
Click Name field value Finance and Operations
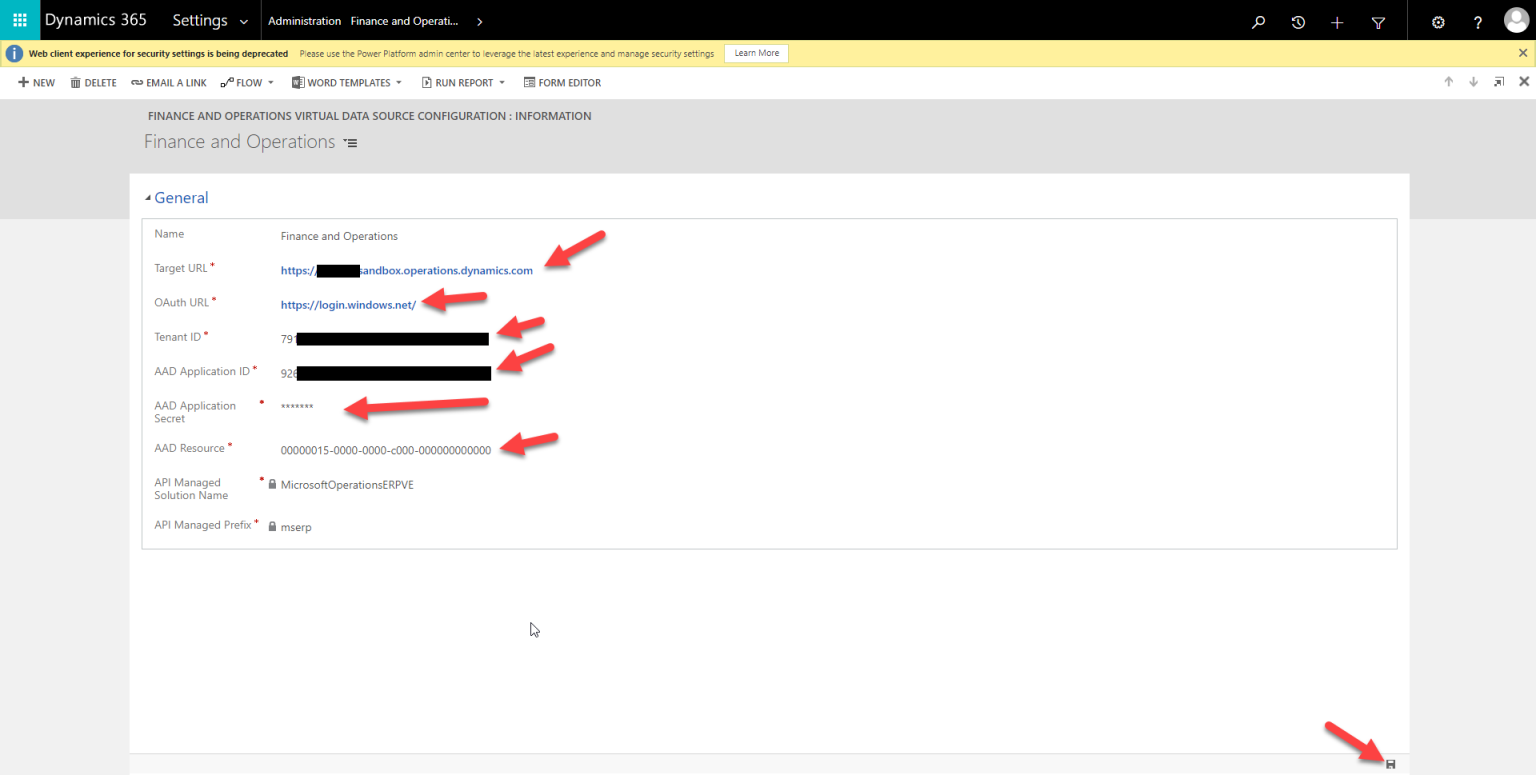tap(339, 237)
